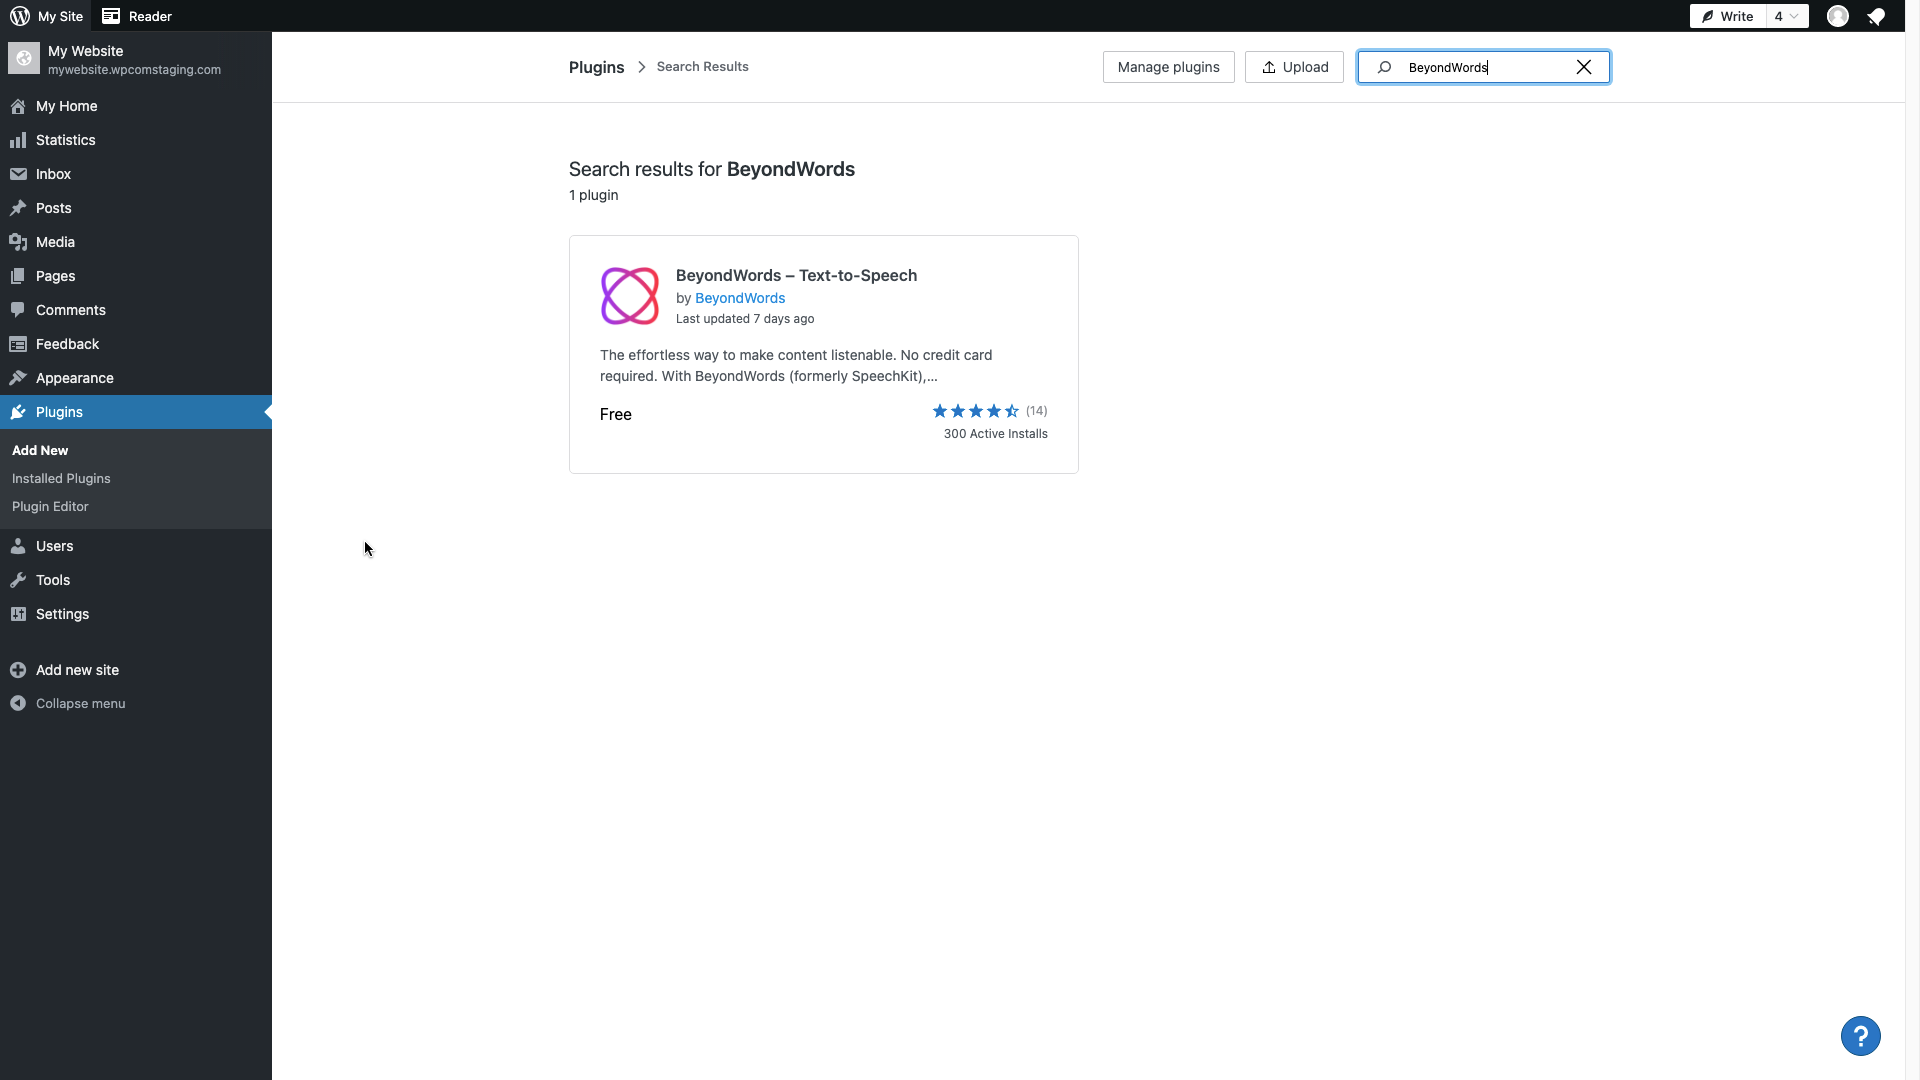
Task: Open the Reader icon in top bar
Action: pos(111,16)
